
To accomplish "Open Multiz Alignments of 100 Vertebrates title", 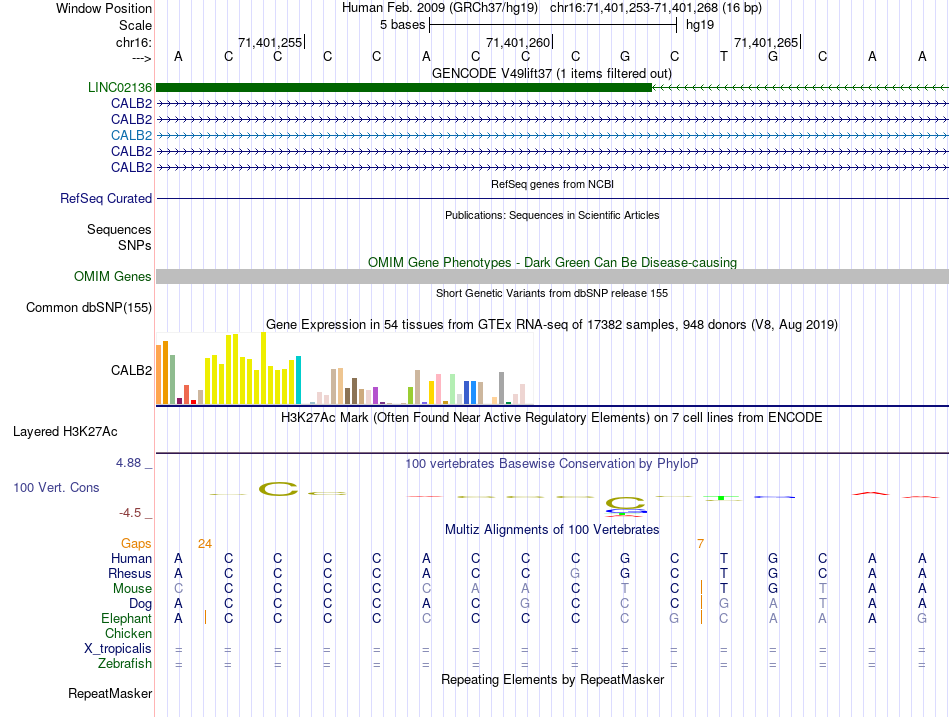I will pos(552,530).
